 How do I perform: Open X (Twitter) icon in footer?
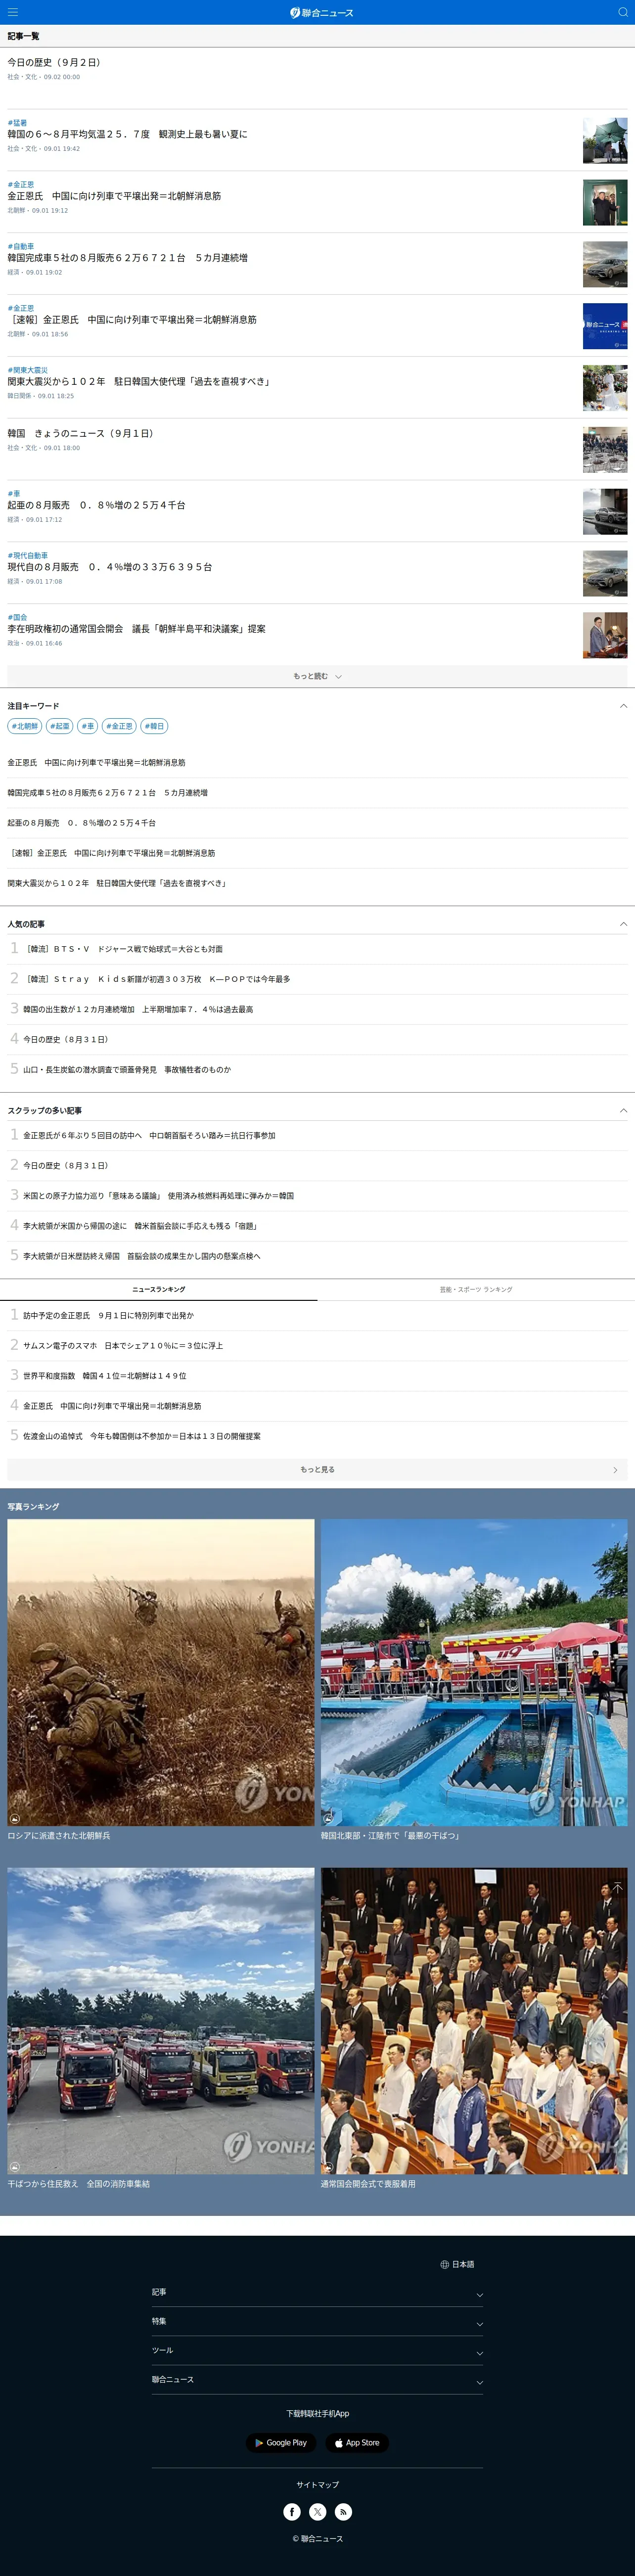(318, 2511)
